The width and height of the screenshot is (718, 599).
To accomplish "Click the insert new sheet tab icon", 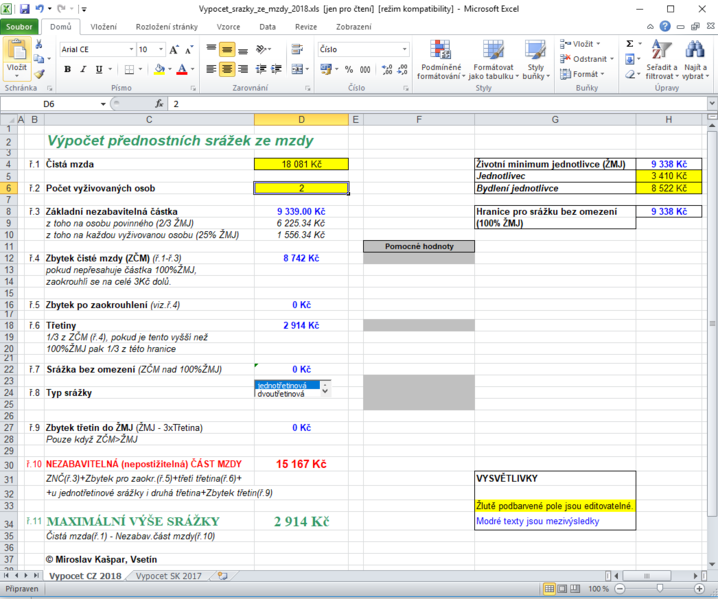I will tap(223, 576).
